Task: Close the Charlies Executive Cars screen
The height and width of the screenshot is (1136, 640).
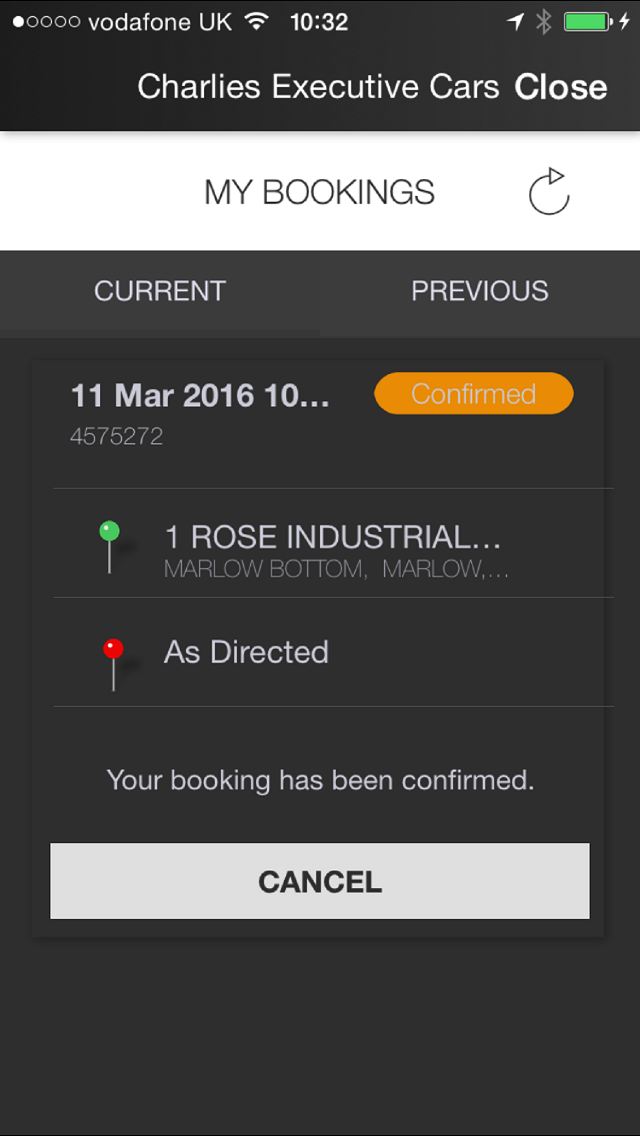Action: pos(561,87)
